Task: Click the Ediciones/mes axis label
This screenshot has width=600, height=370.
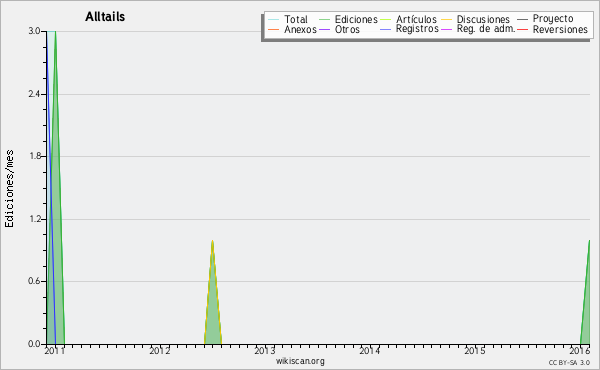Action: [x=9, y=189]
